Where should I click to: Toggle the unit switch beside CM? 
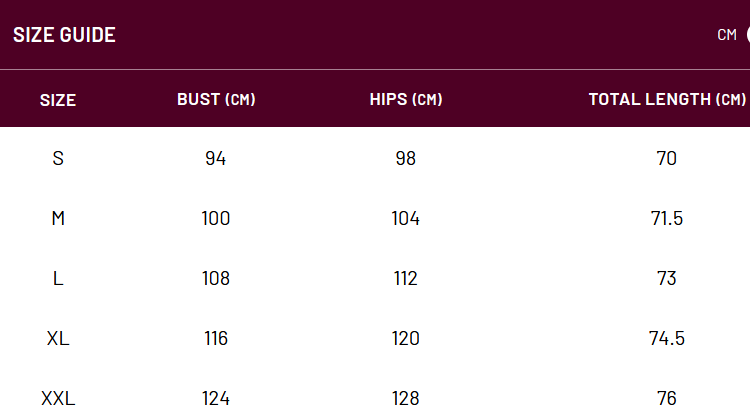748,34
